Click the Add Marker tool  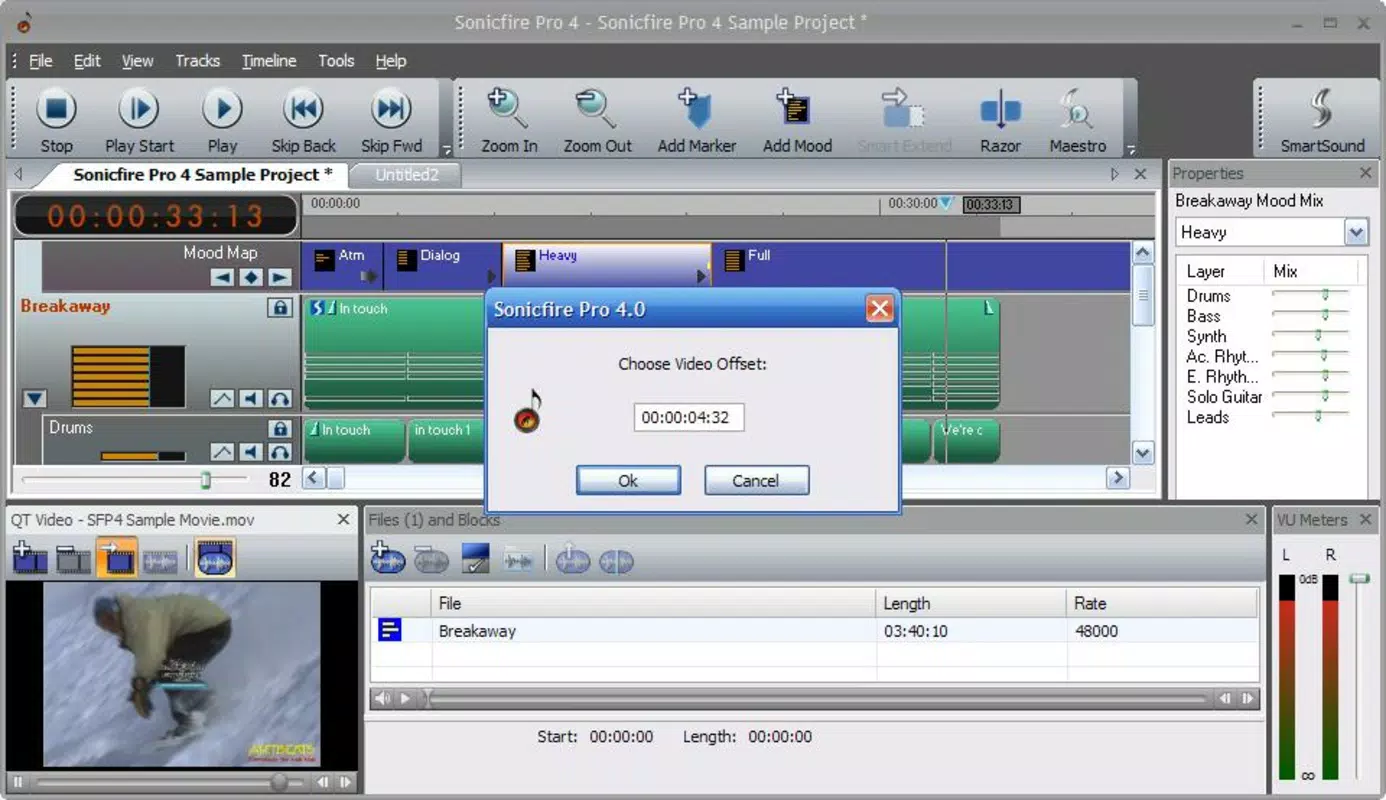pyautogui.click(x=696, y=119)
